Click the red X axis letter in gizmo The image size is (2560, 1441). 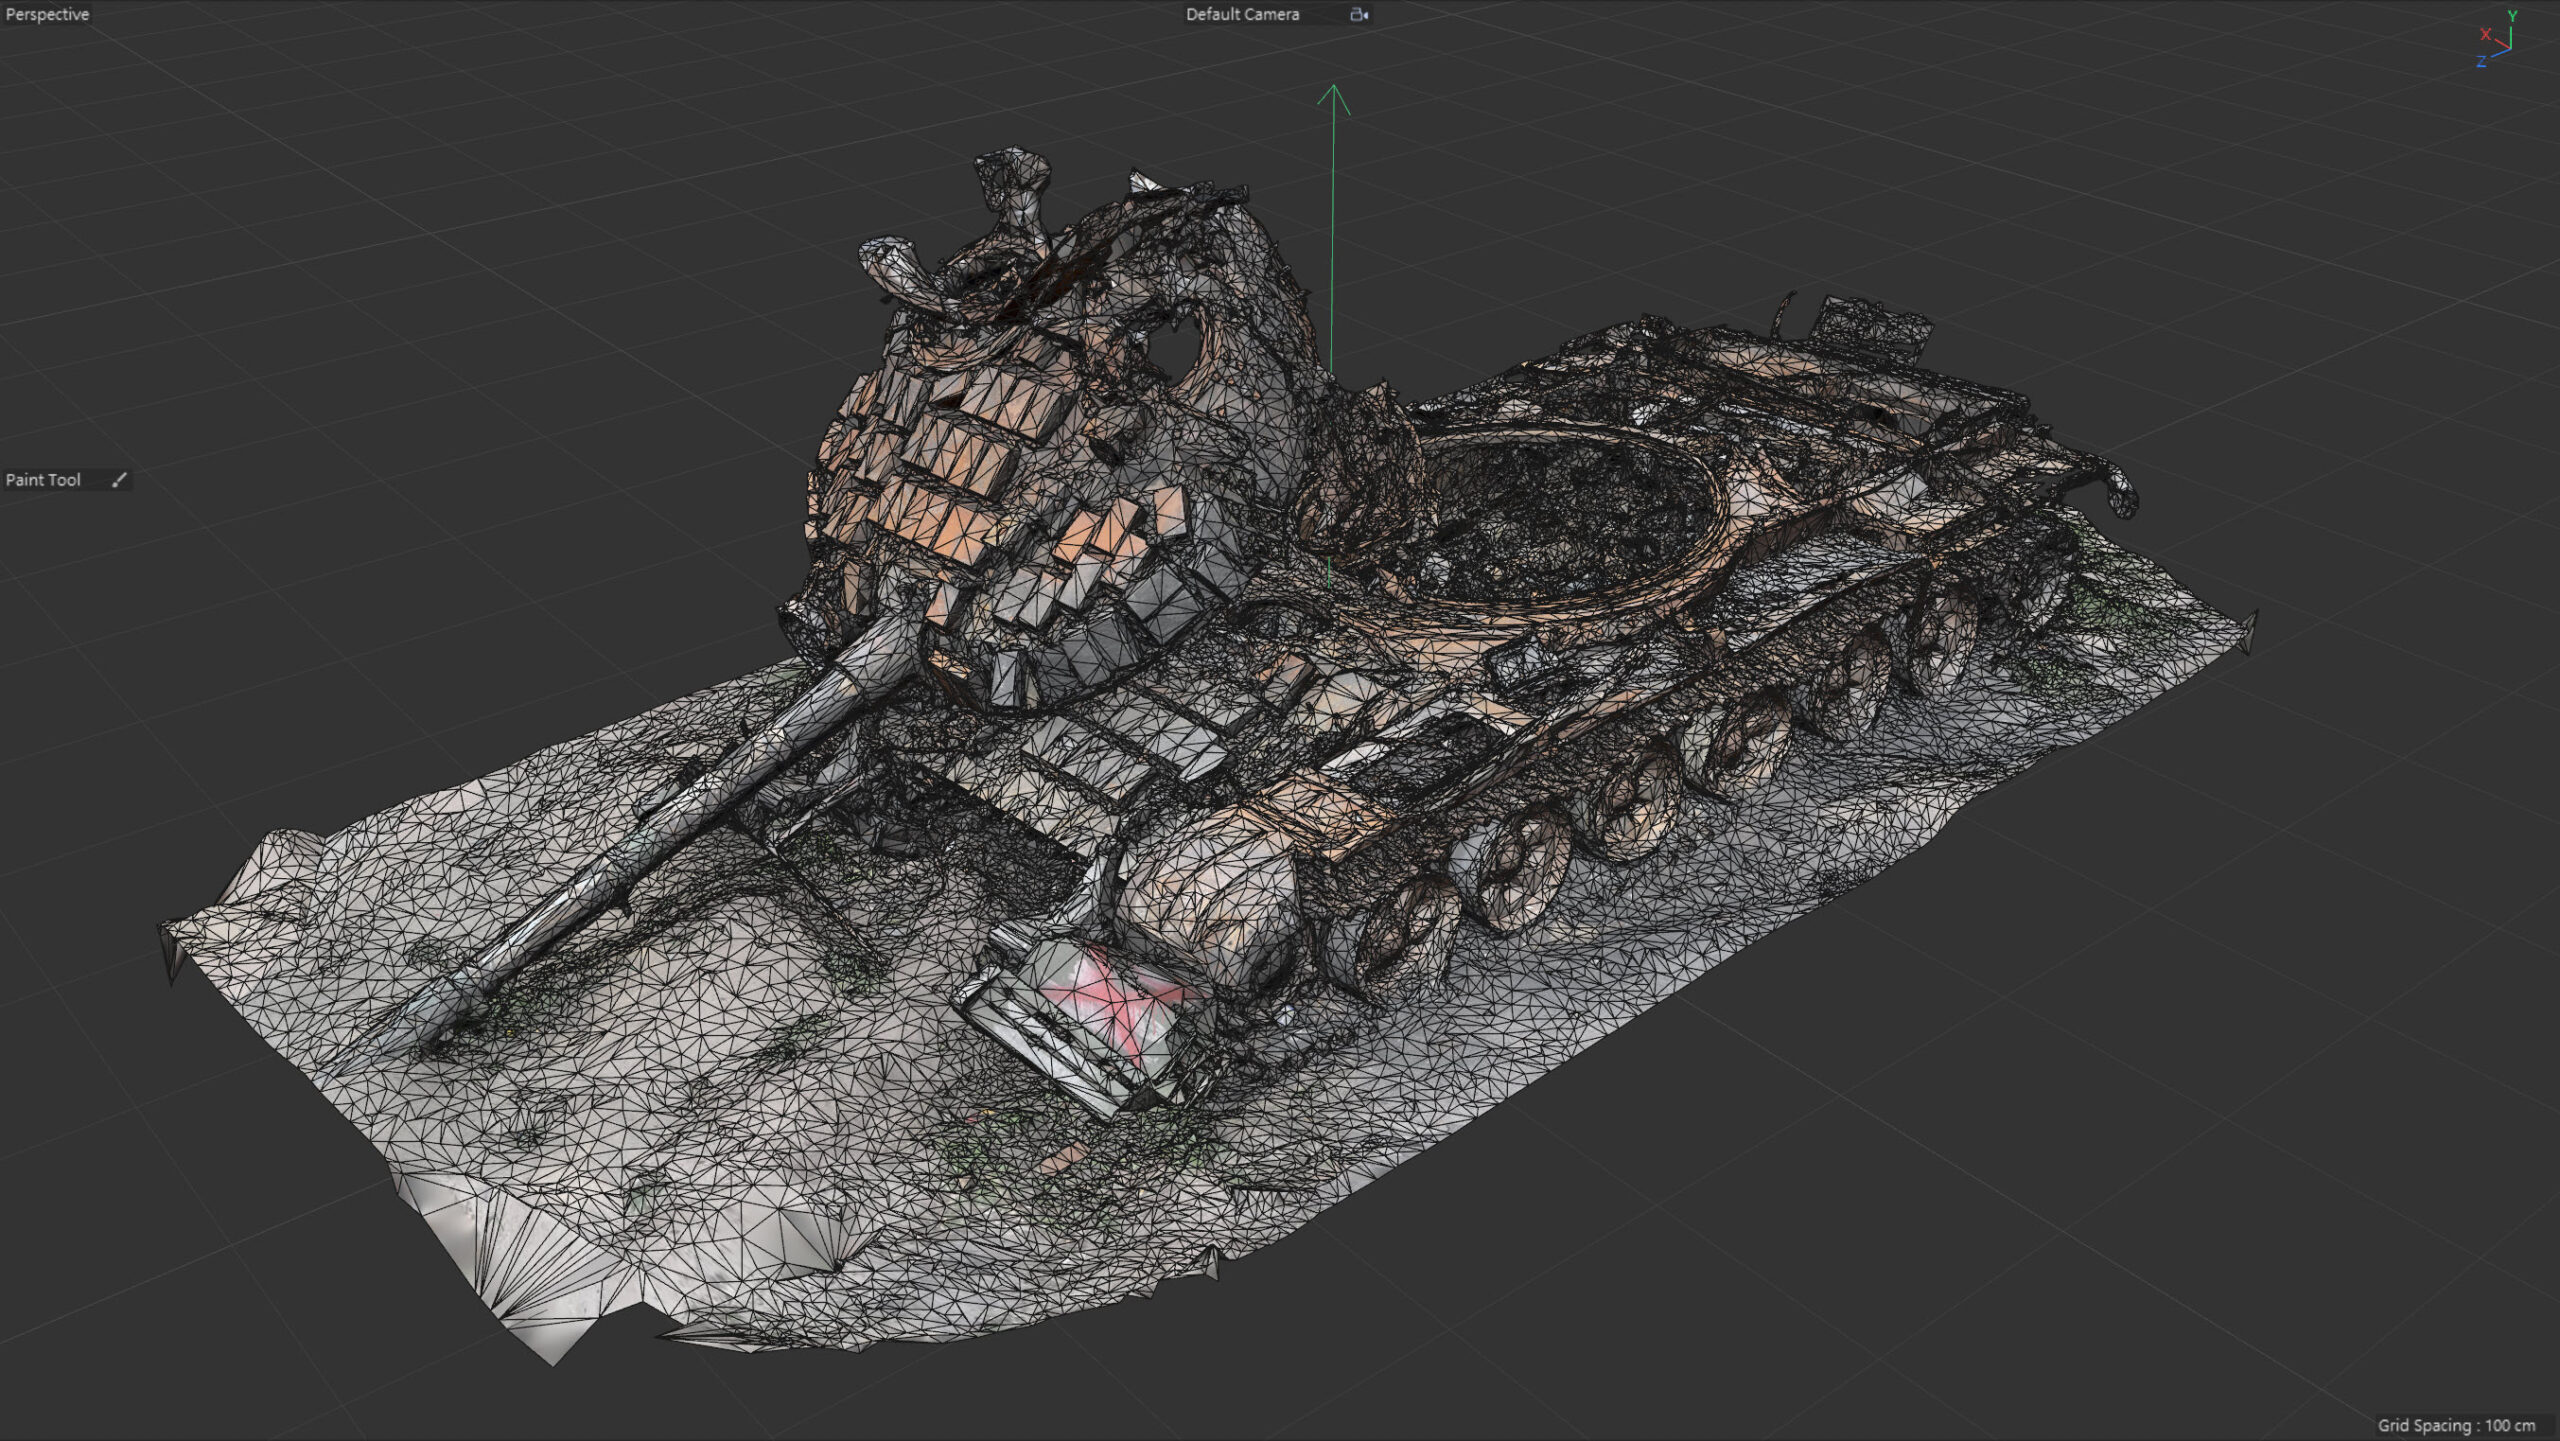(2485, 34)
